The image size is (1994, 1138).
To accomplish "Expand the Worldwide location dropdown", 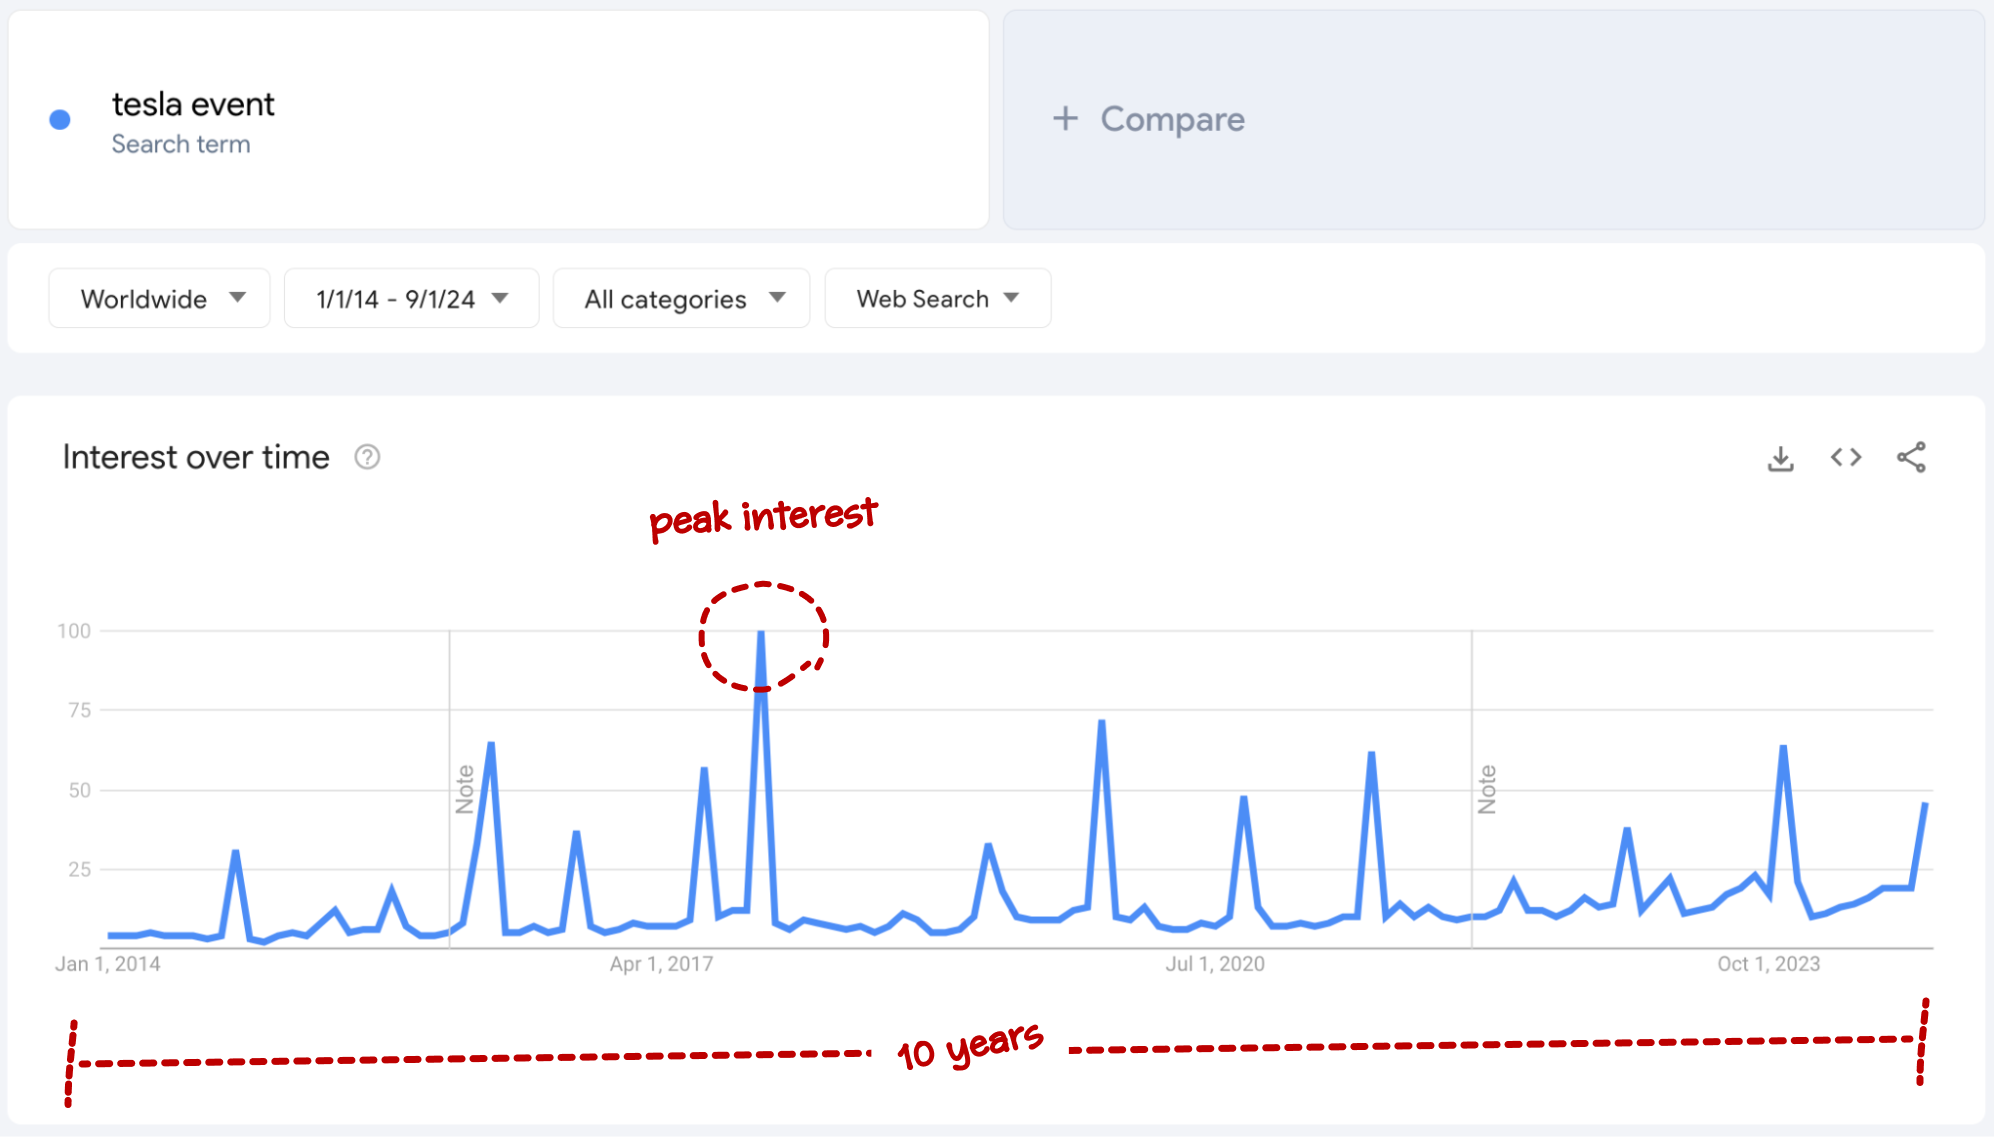I will click(156, 297).
